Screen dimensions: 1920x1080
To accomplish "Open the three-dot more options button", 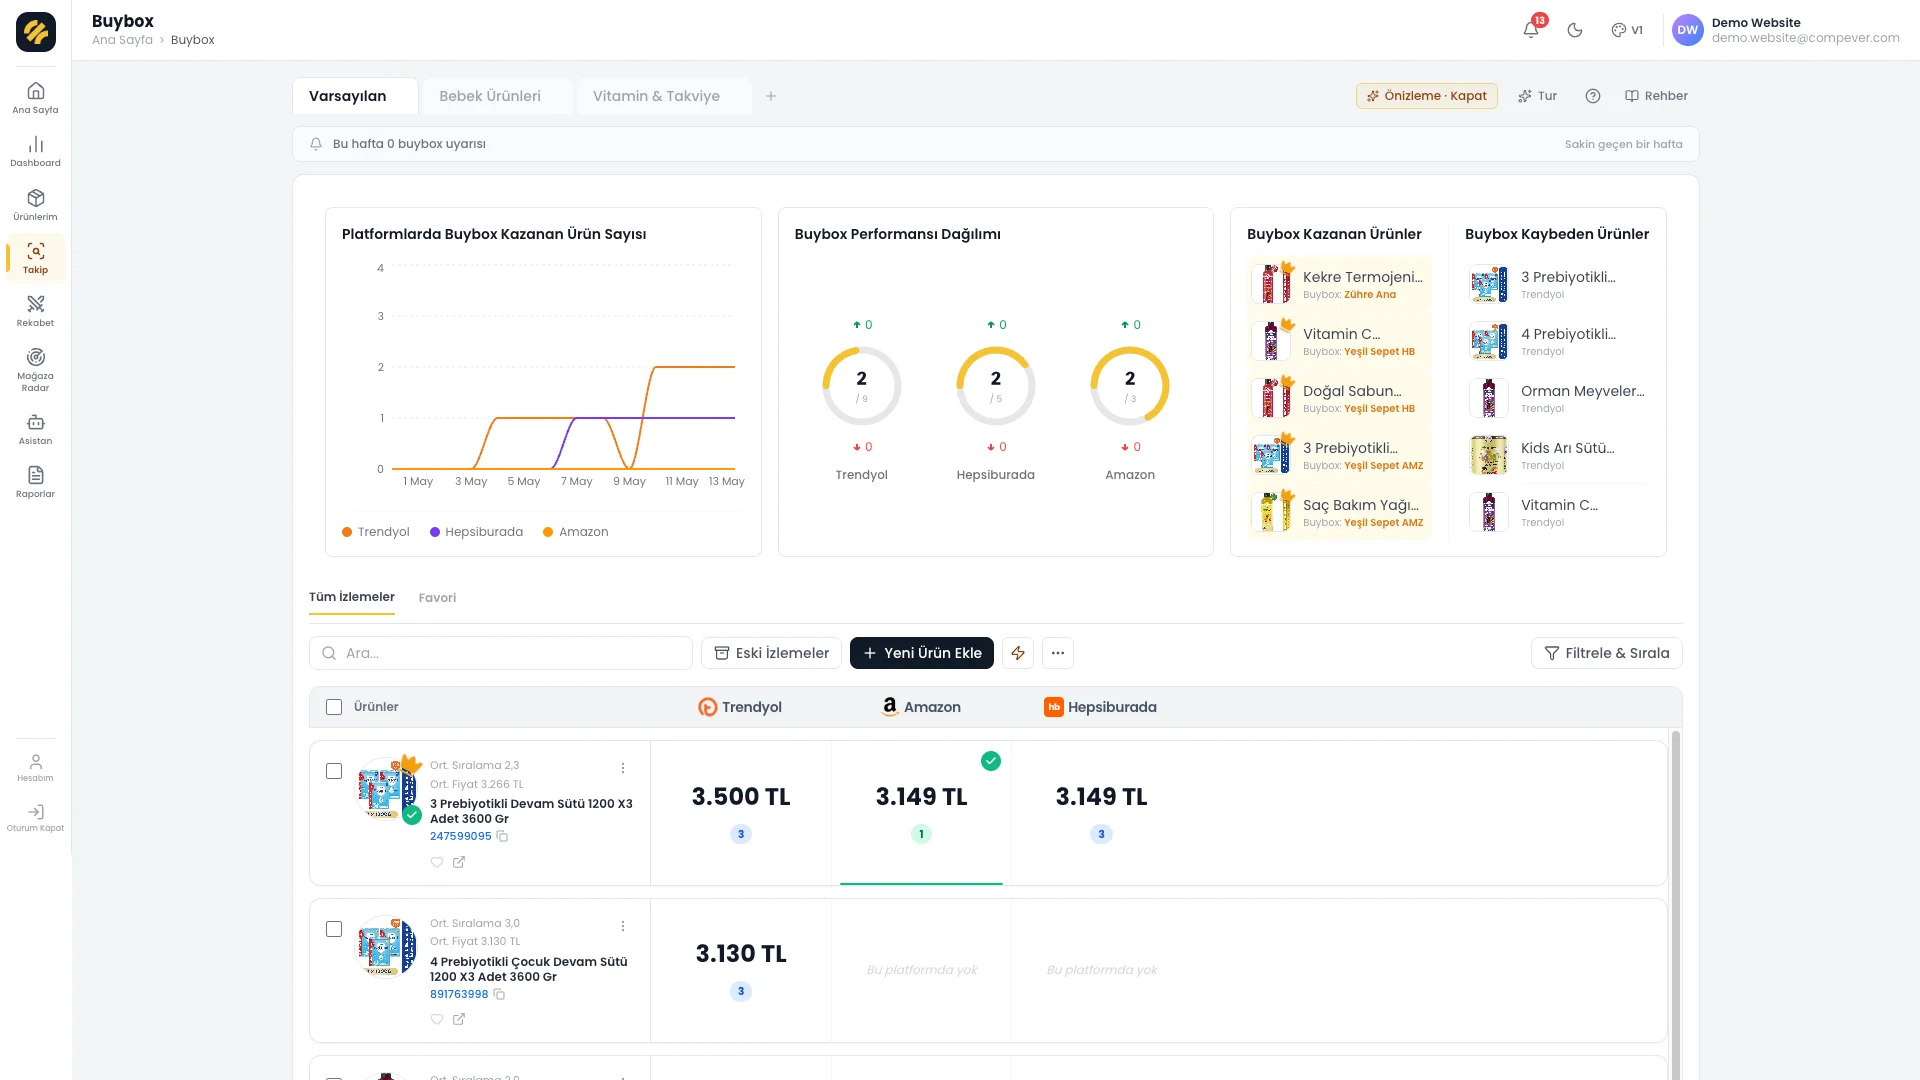I will pos(1058,653).
